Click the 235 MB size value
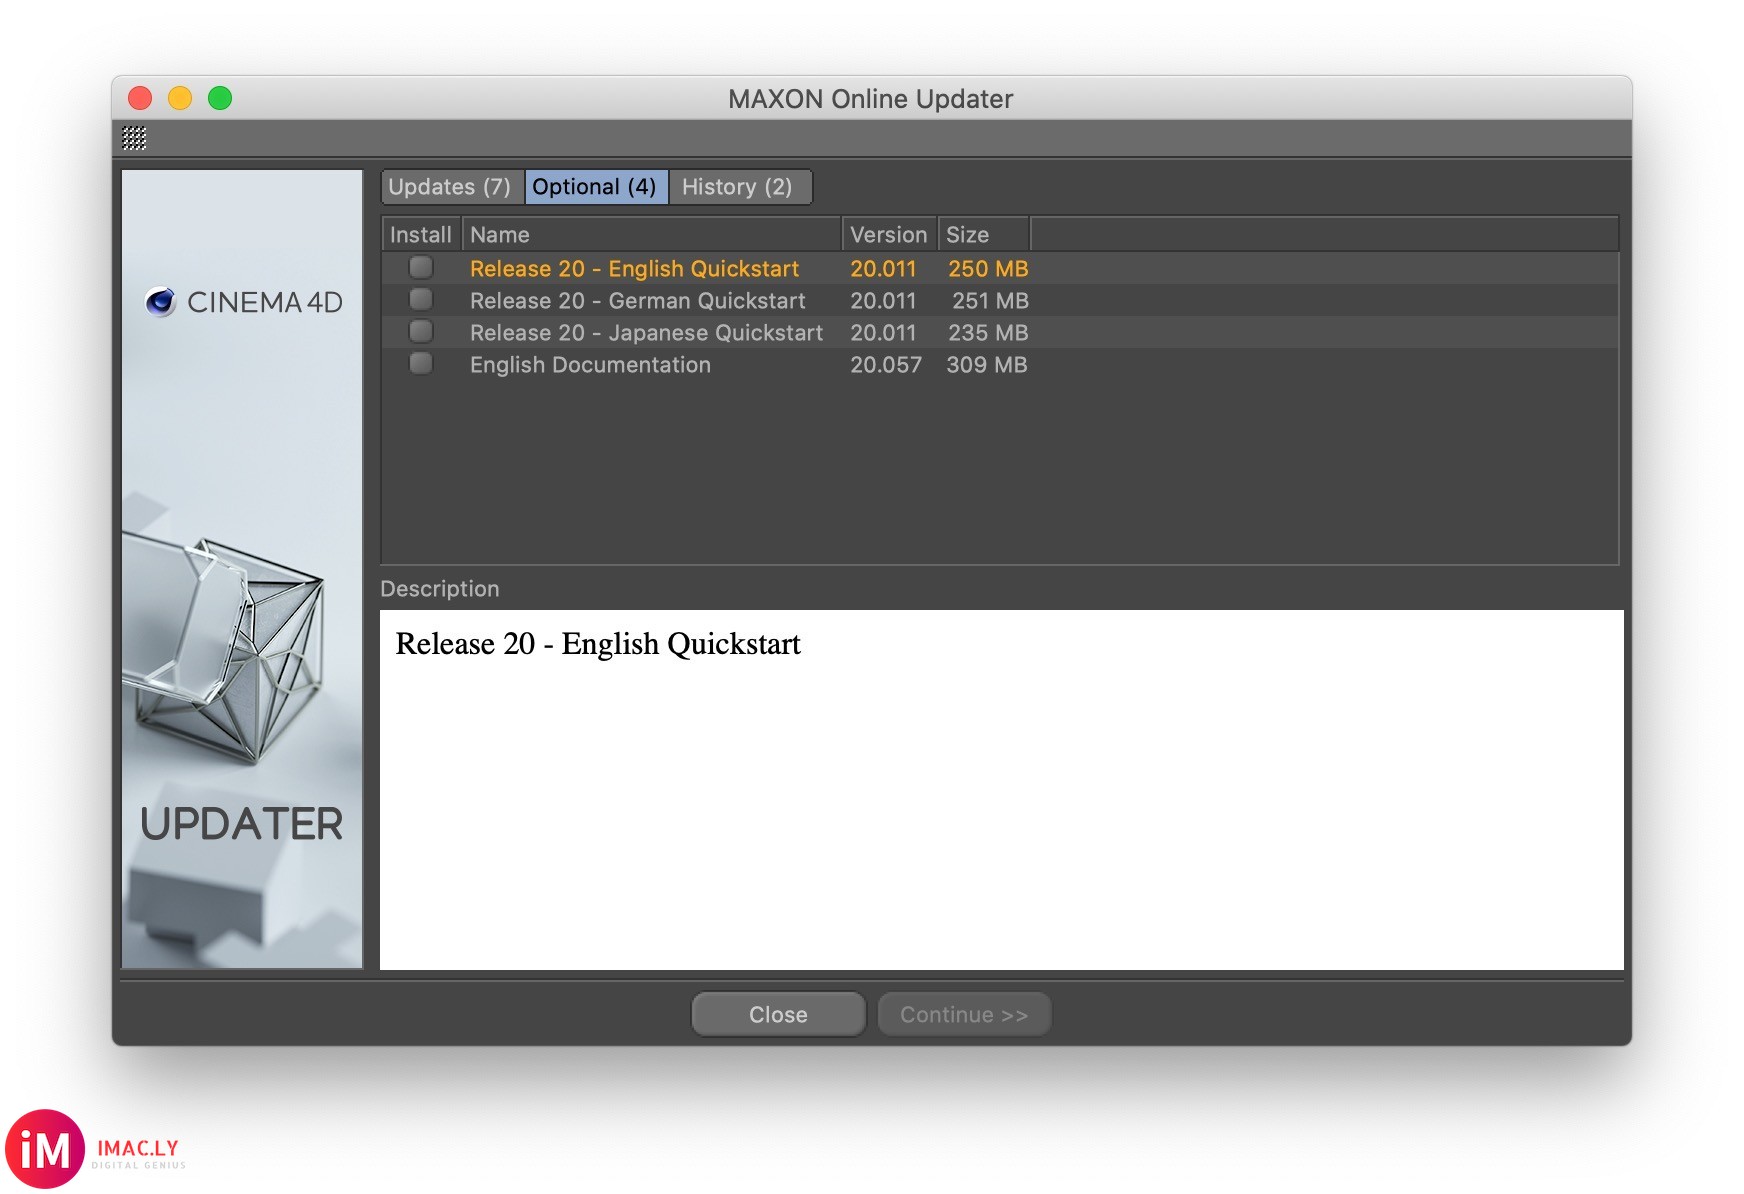Screen dimensions: 1744x1194 [x=988, y=333]
